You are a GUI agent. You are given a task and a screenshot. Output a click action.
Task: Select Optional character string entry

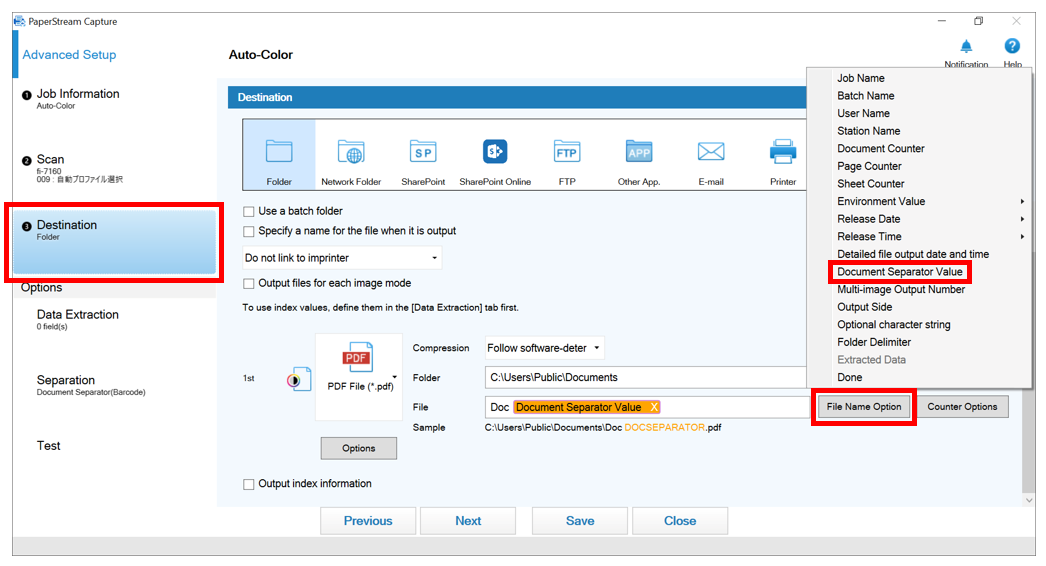pyautogui.click(x=893, y=324)
